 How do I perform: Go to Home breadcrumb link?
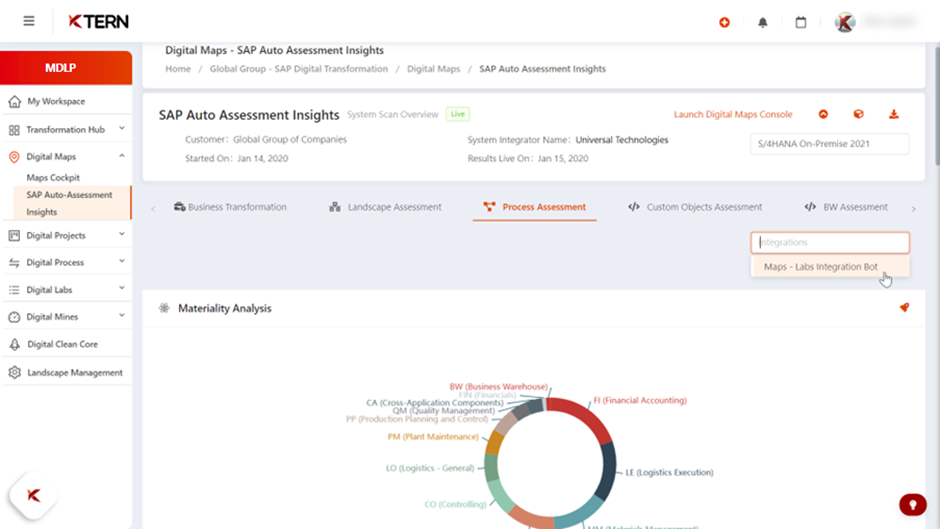point(178,69)
